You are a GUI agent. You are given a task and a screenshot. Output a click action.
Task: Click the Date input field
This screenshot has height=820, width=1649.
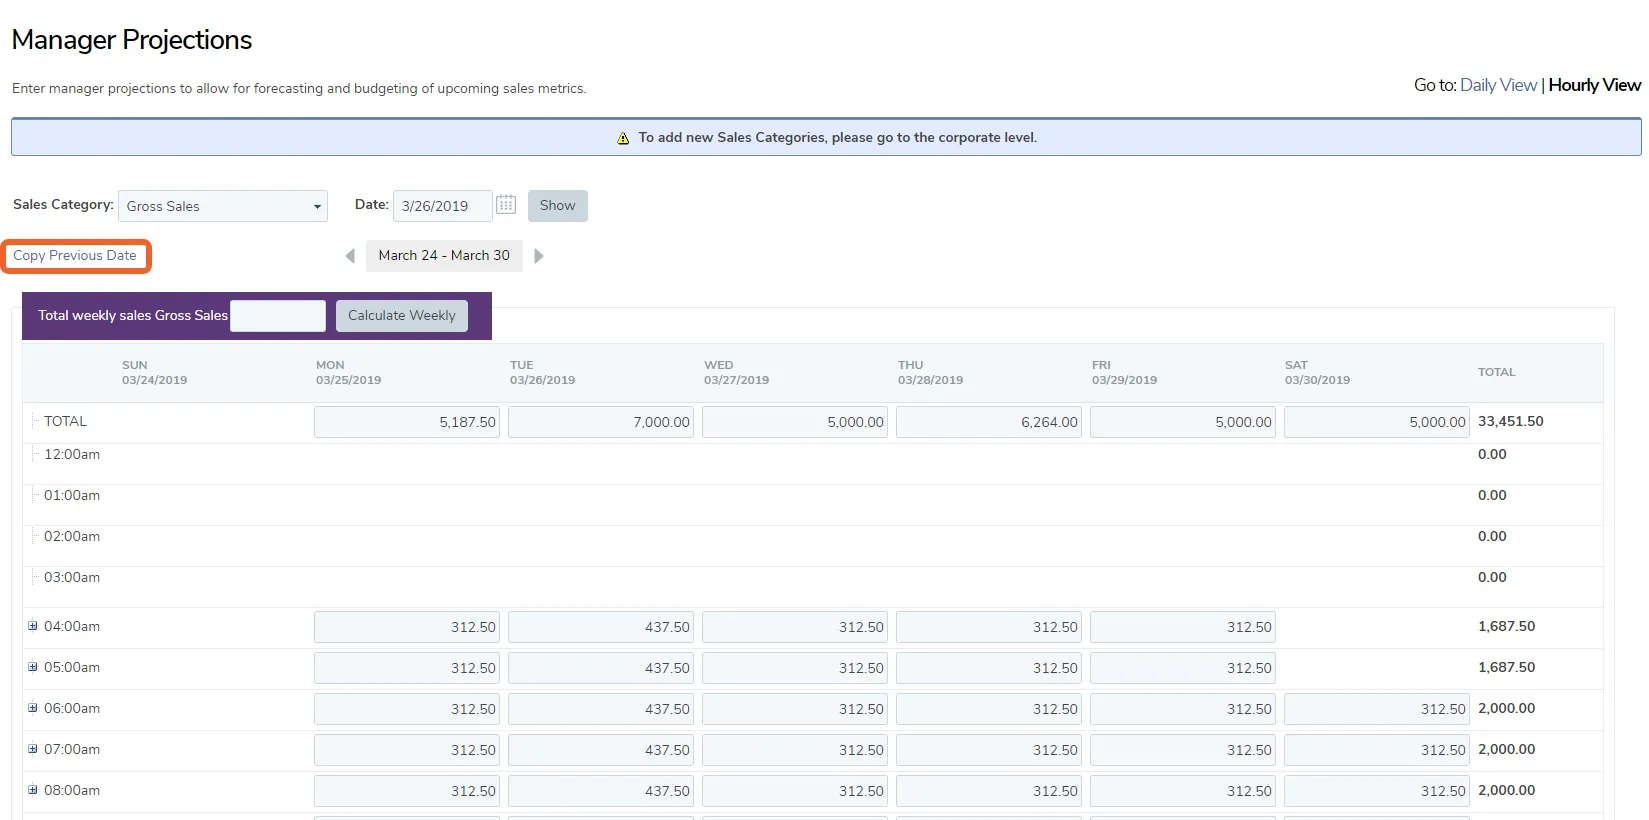(x=443, y=206)
